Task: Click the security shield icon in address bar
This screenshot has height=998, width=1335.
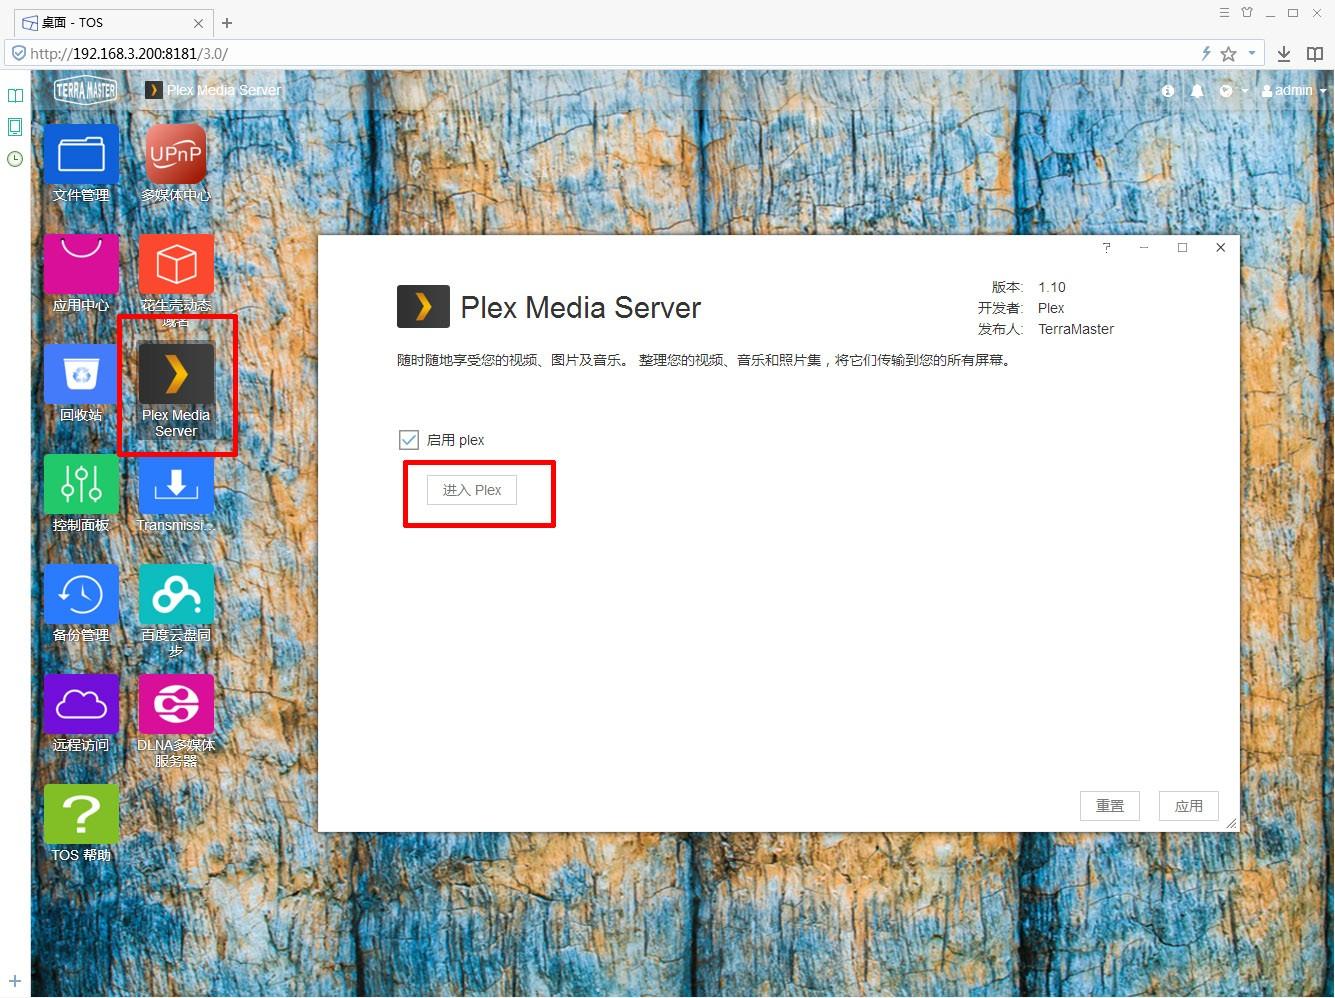Action: (18, 53)
